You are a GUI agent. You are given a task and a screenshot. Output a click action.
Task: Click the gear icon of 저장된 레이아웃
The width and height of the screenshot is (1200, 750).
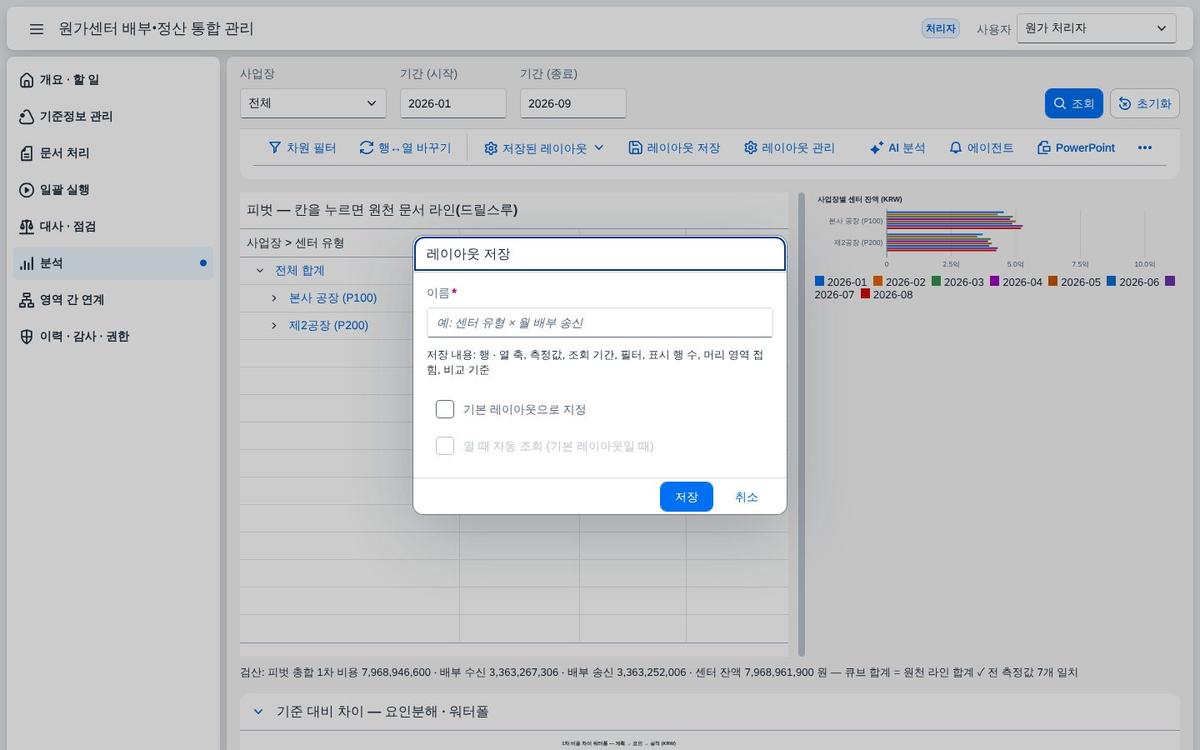coord(491,148)
